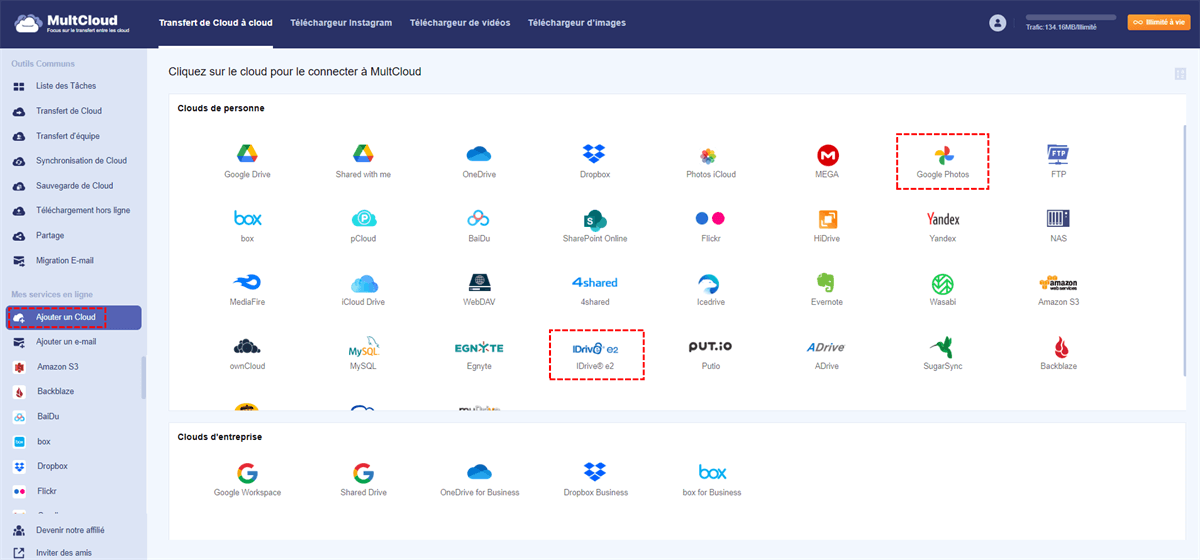The height and width of the screenshot is (560, 1200).
Task: Choose box for Business
Action: pos(712,479)
